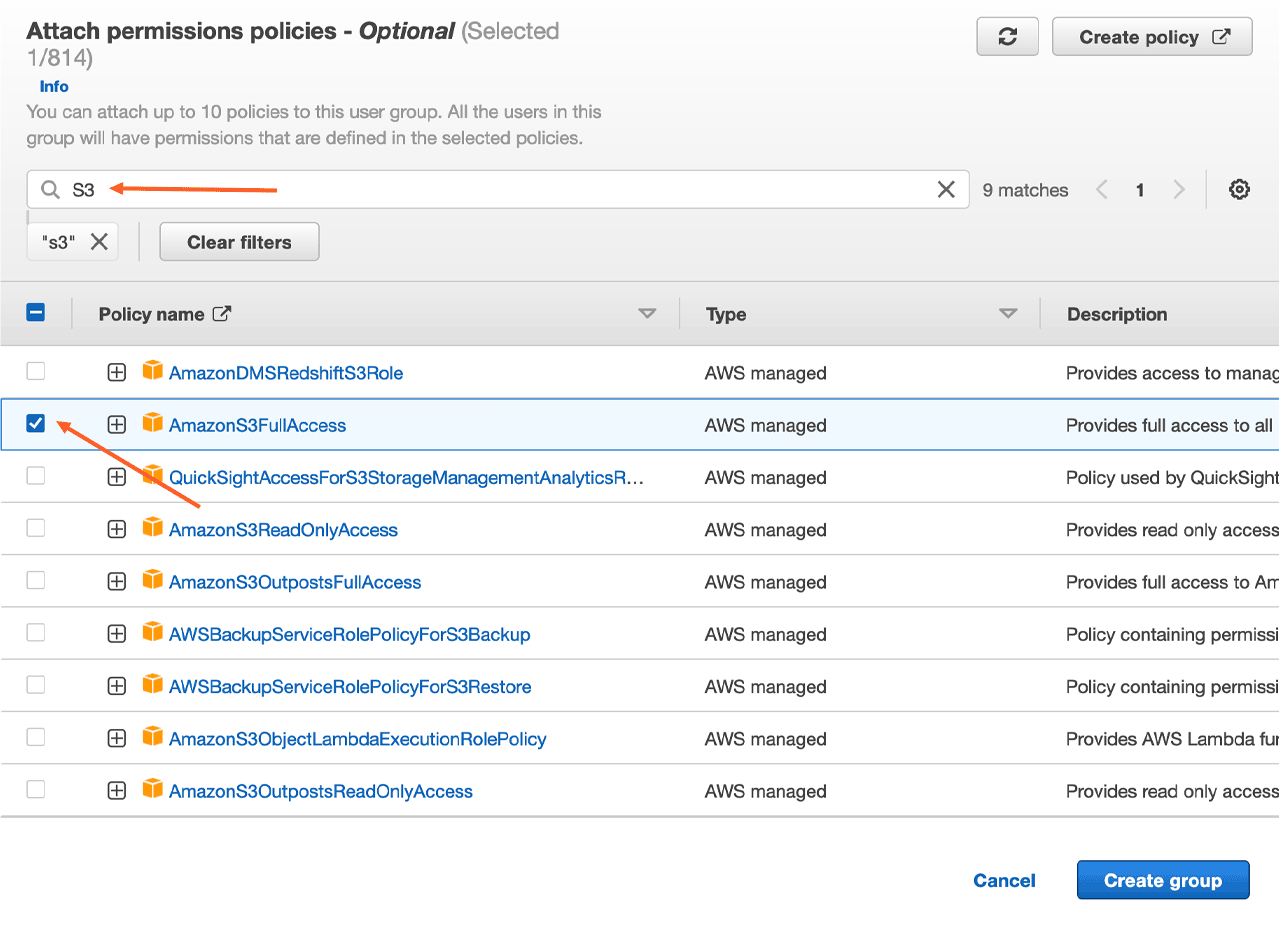The image size is (1280, 935).
Task: Click inside the policy search field
Action: pos(500,190)
